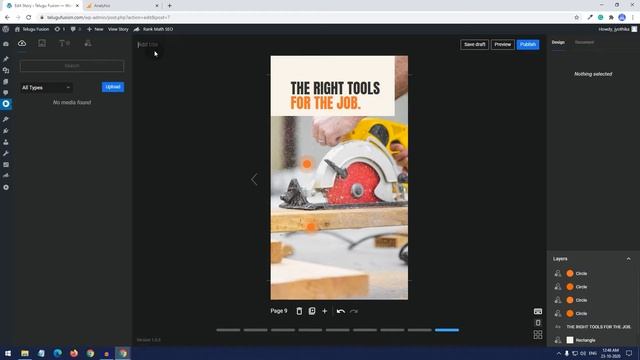Open Comments in the WordPress sidebar

click(x=6, y=93)
